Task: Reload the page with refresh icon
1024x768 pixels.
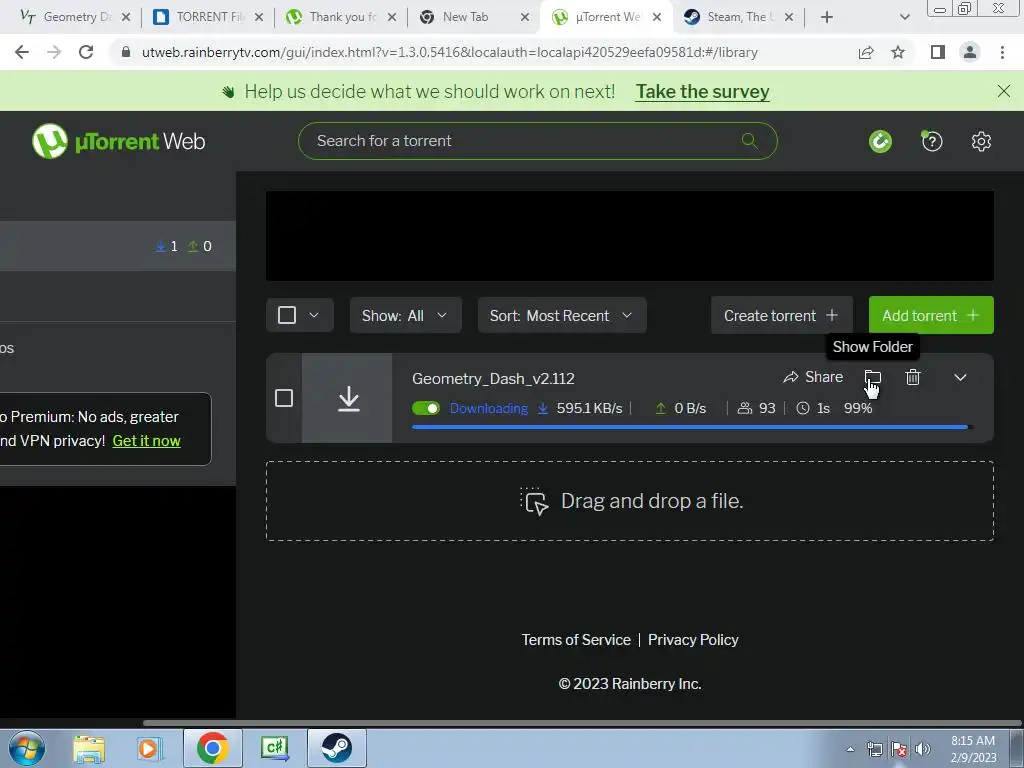Action: point(86,52)
